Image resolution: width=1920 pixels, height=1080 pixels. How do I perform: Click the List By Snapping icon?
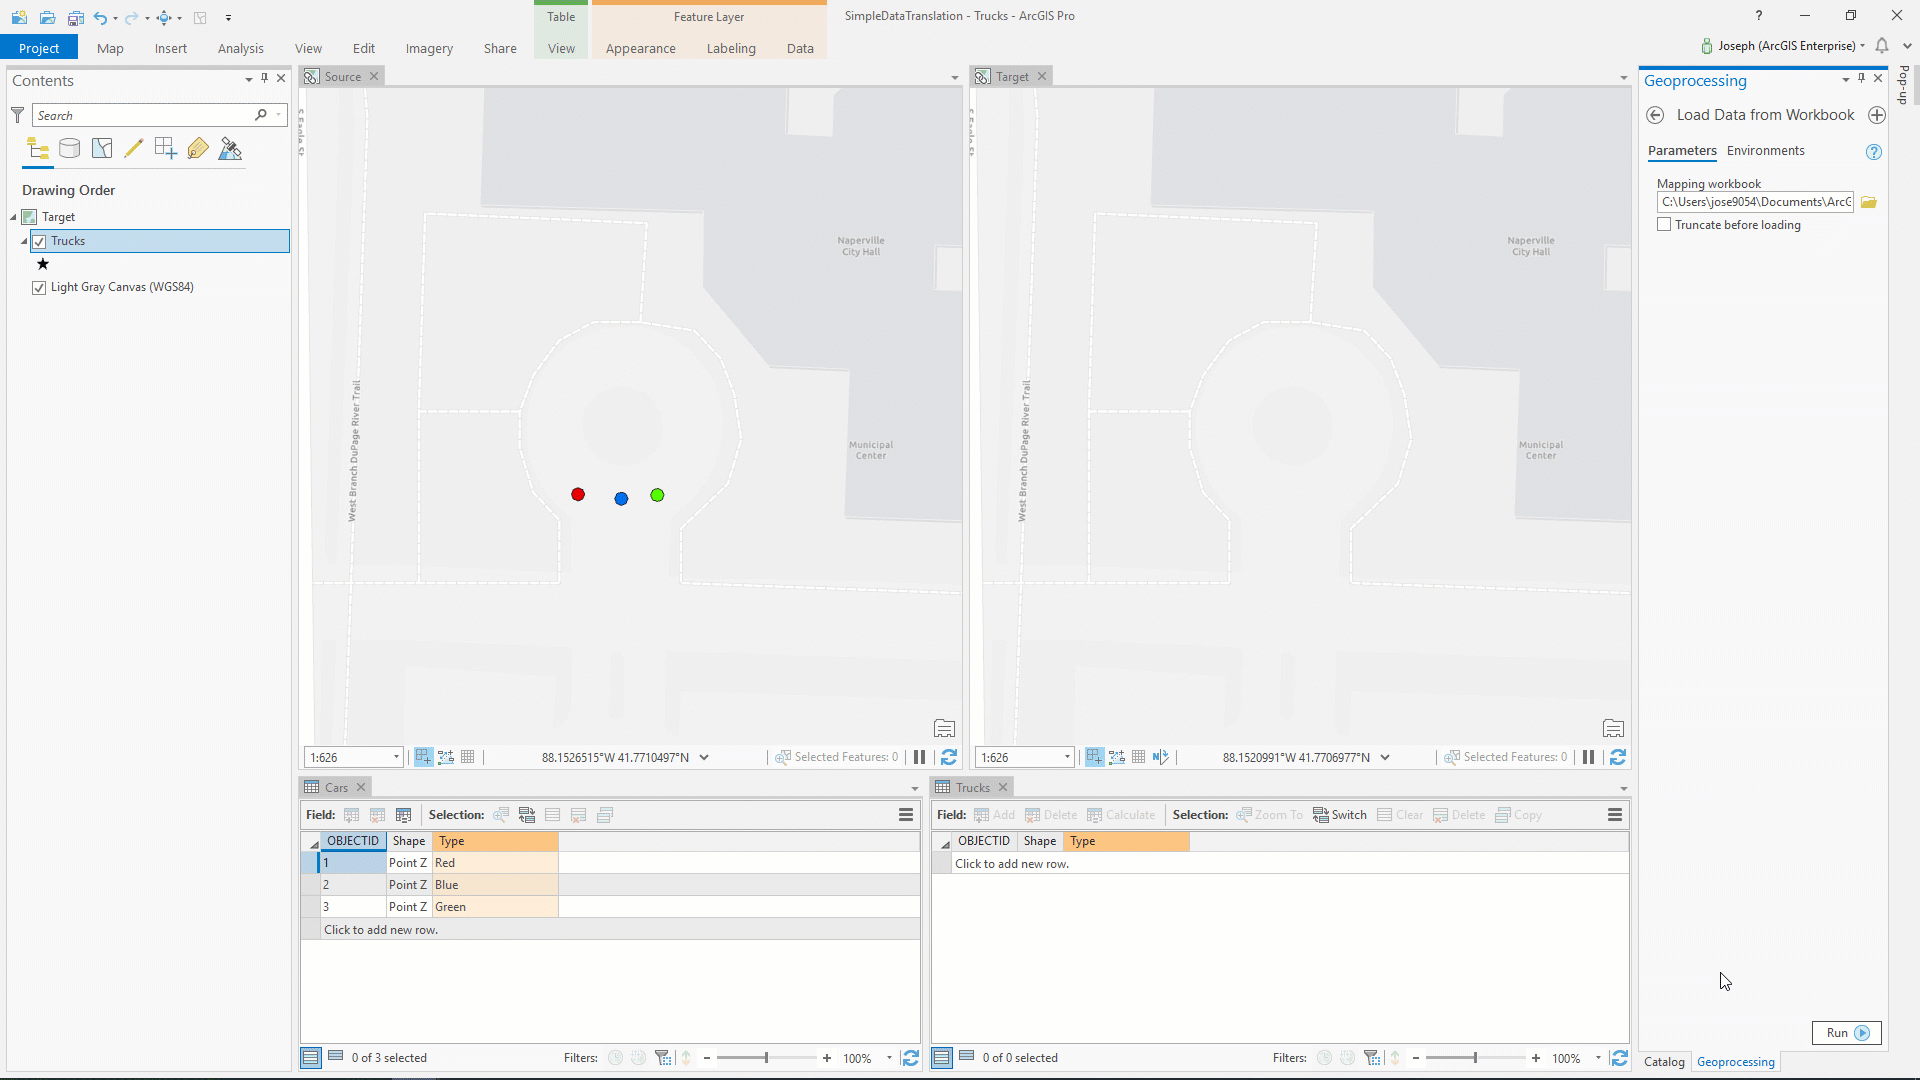(166, 149)
